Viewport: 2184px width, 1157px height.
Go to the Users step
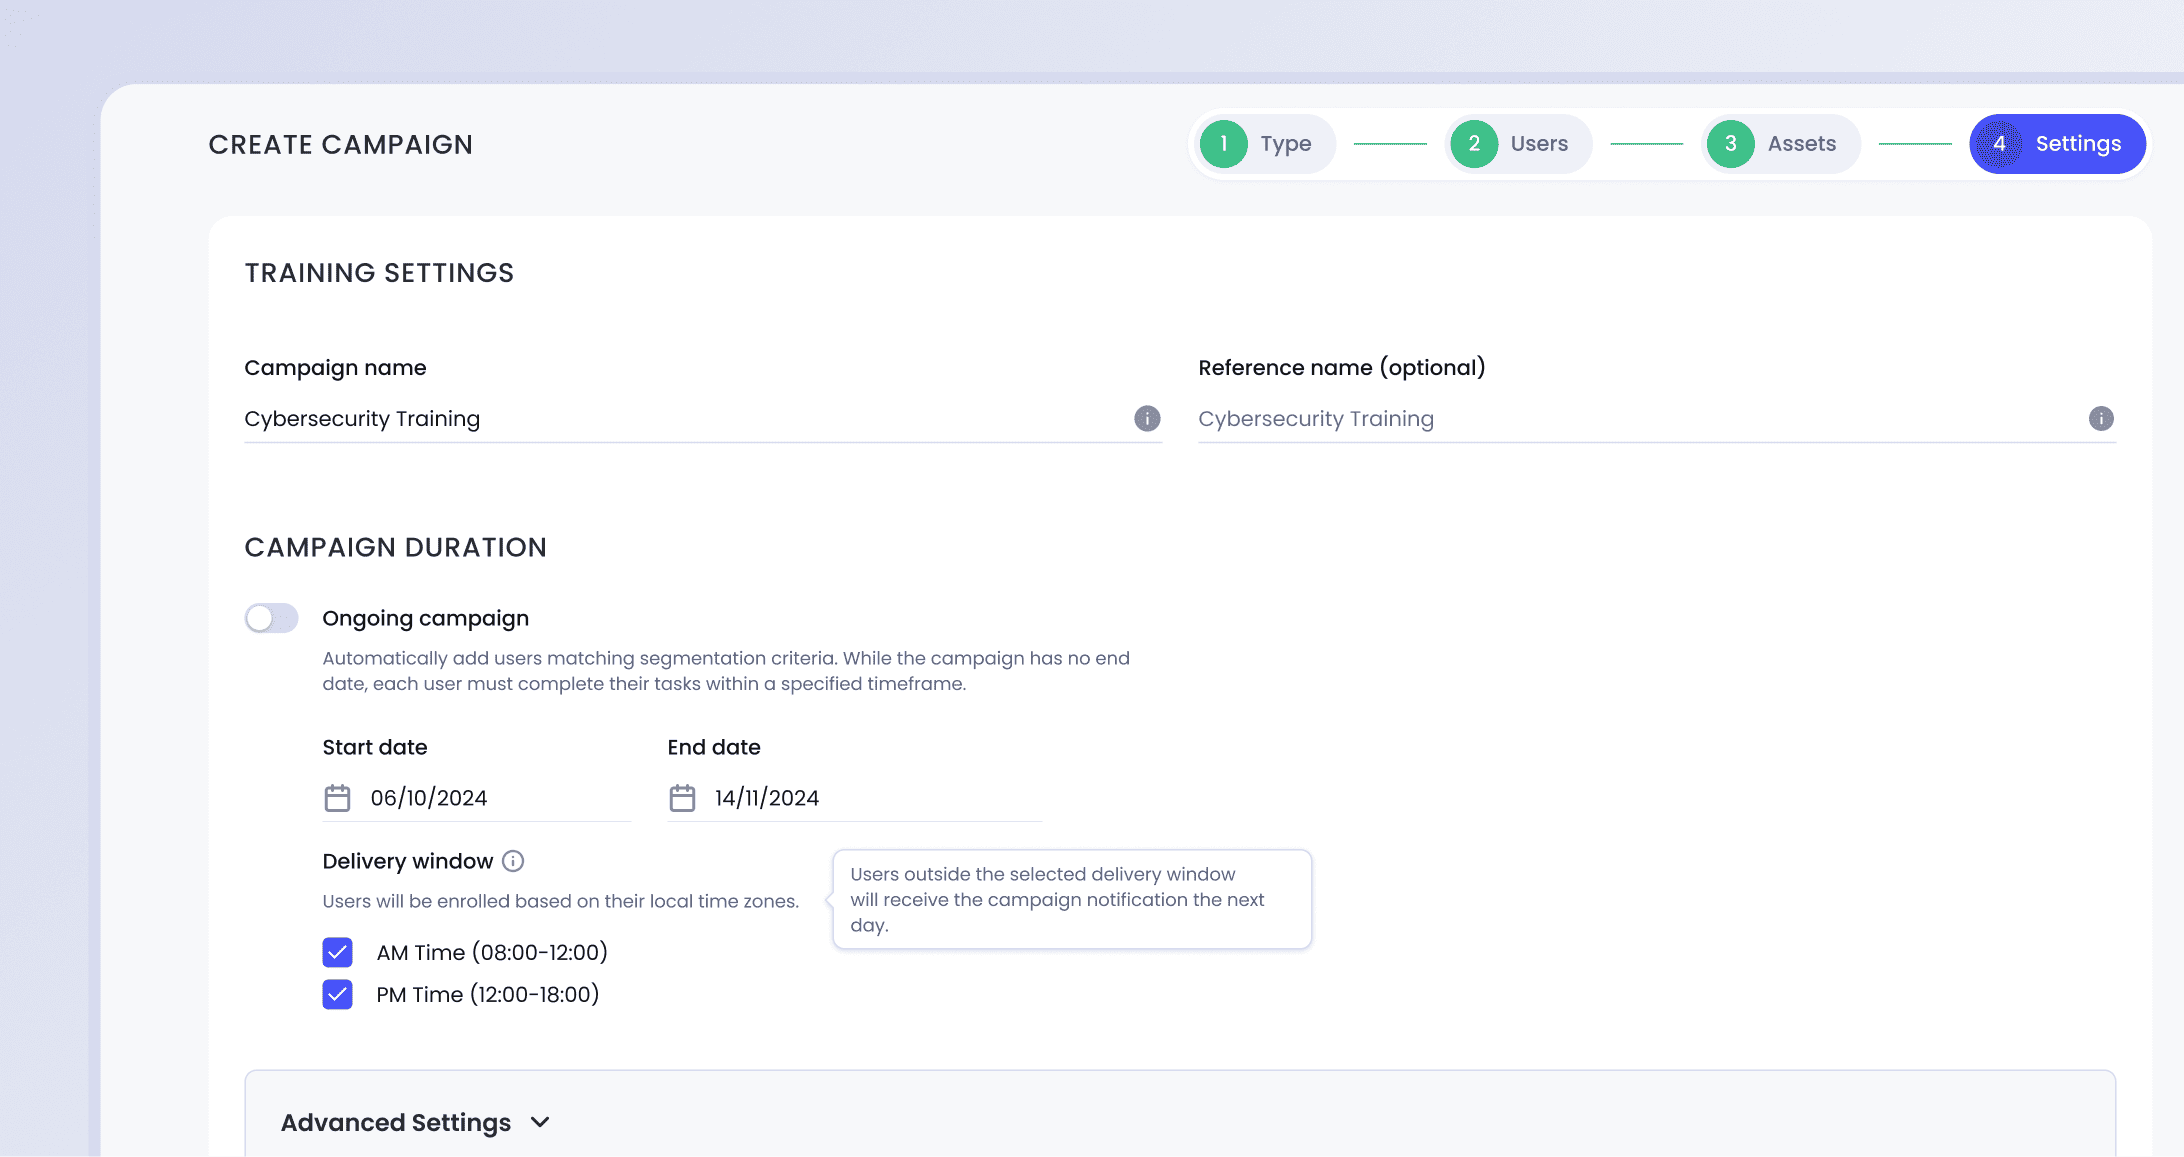point(1518,144)
